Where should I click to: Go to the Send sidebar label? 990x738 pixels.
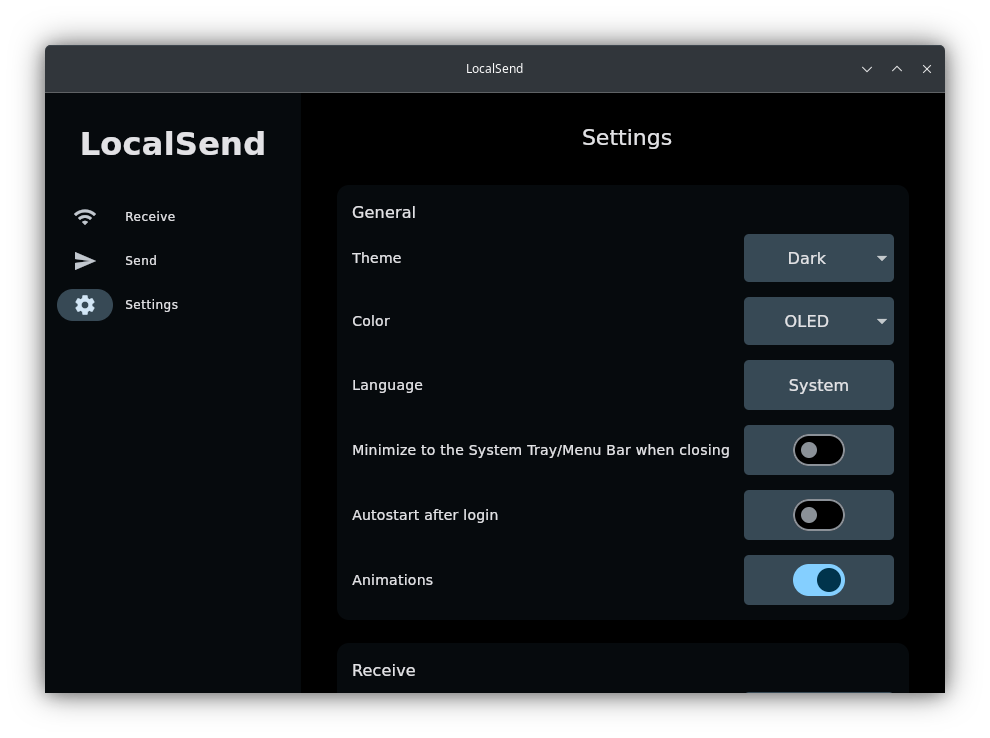[141, 261]
